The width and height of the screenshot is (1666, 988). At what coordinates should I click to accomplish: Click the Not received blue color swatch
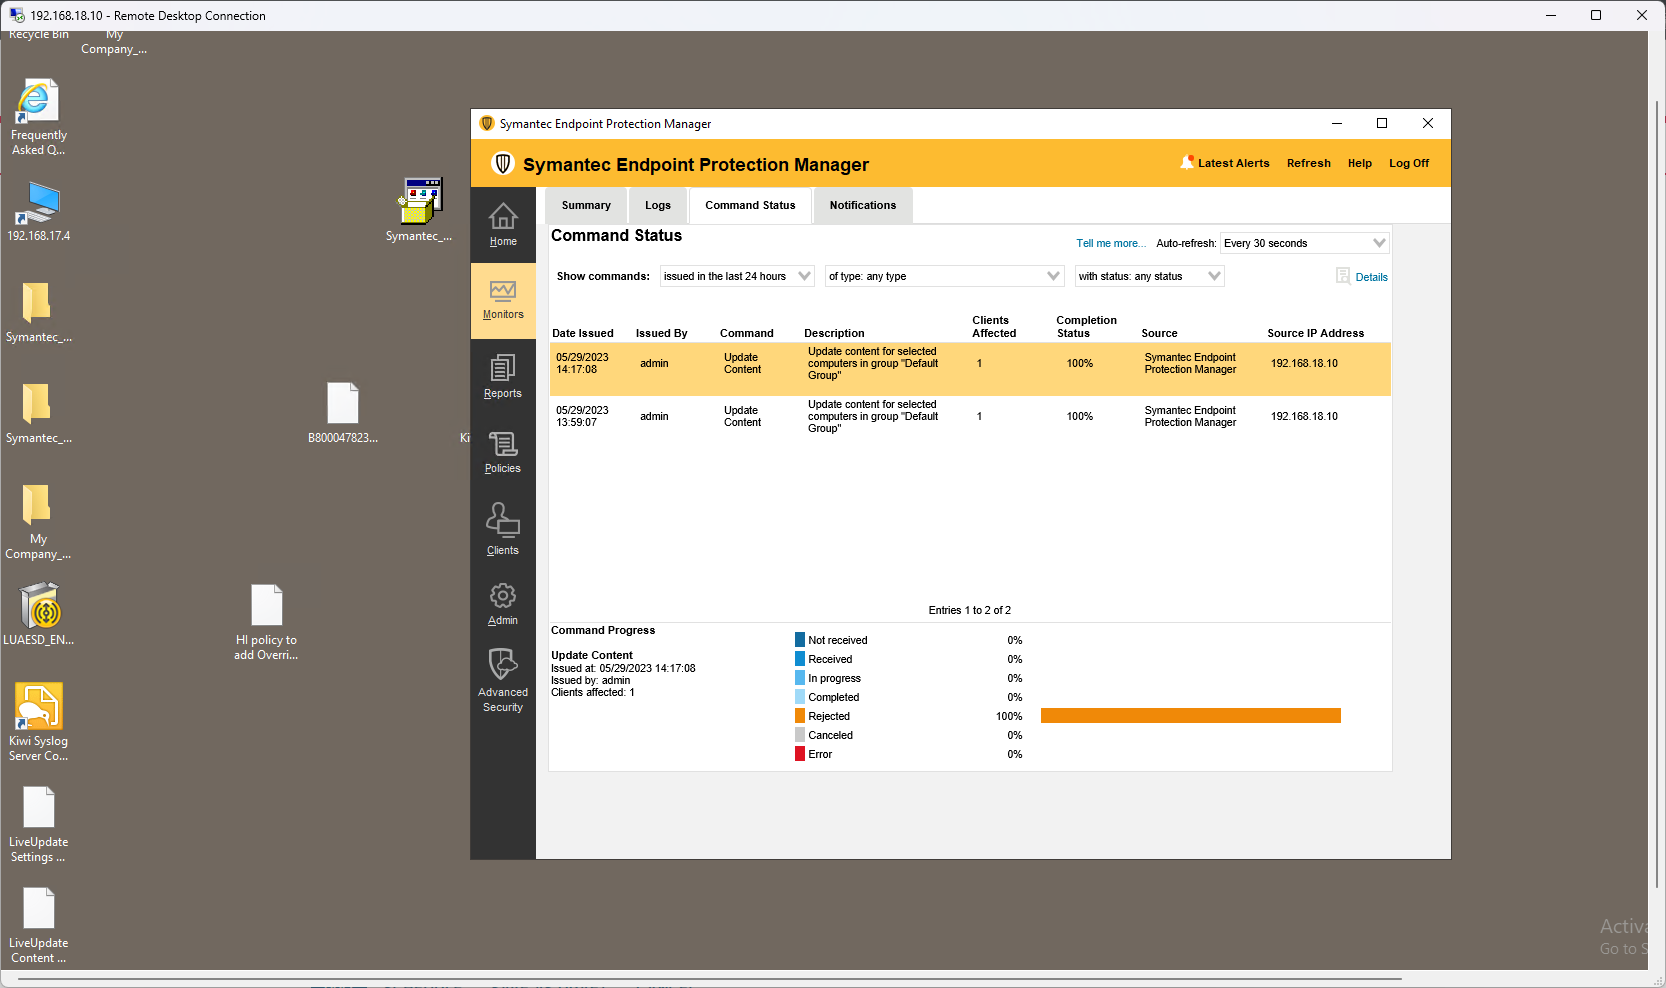coord(800,640)
